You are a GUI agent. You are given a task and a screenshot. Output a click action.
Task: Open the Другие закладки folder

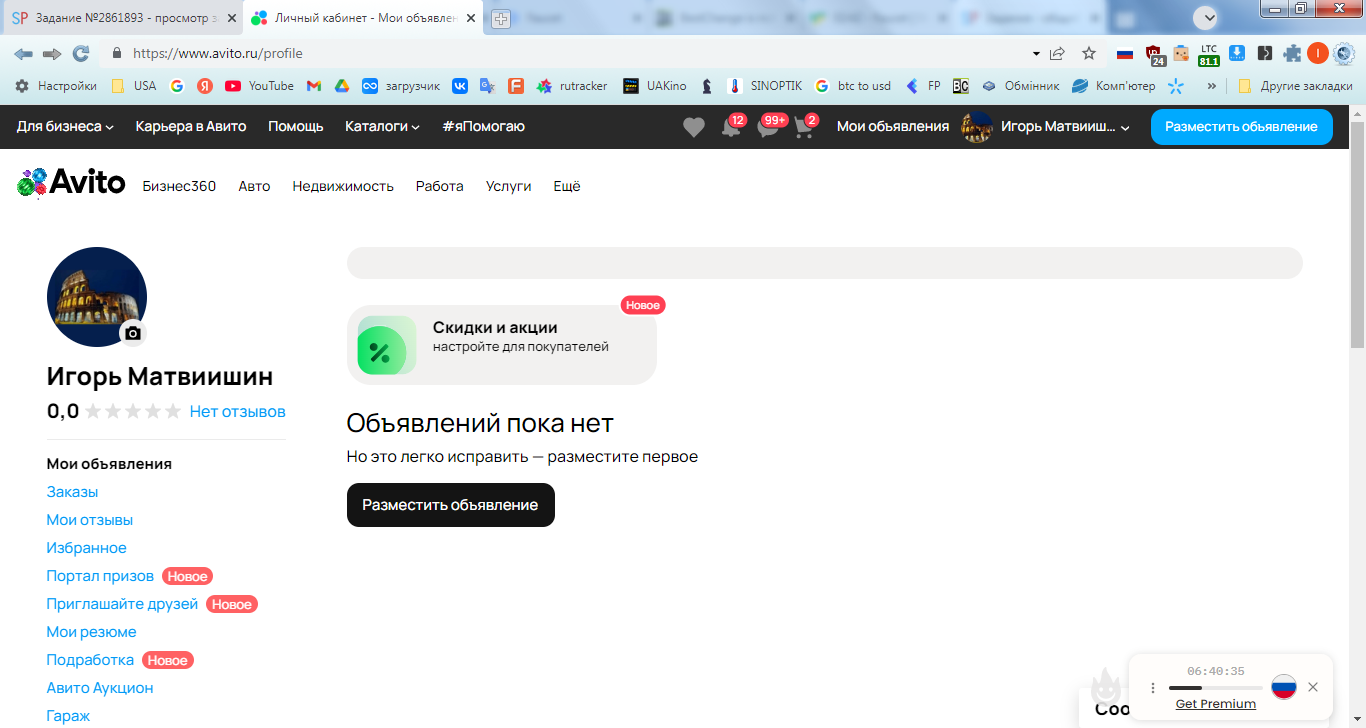(x=1295, y=86)
